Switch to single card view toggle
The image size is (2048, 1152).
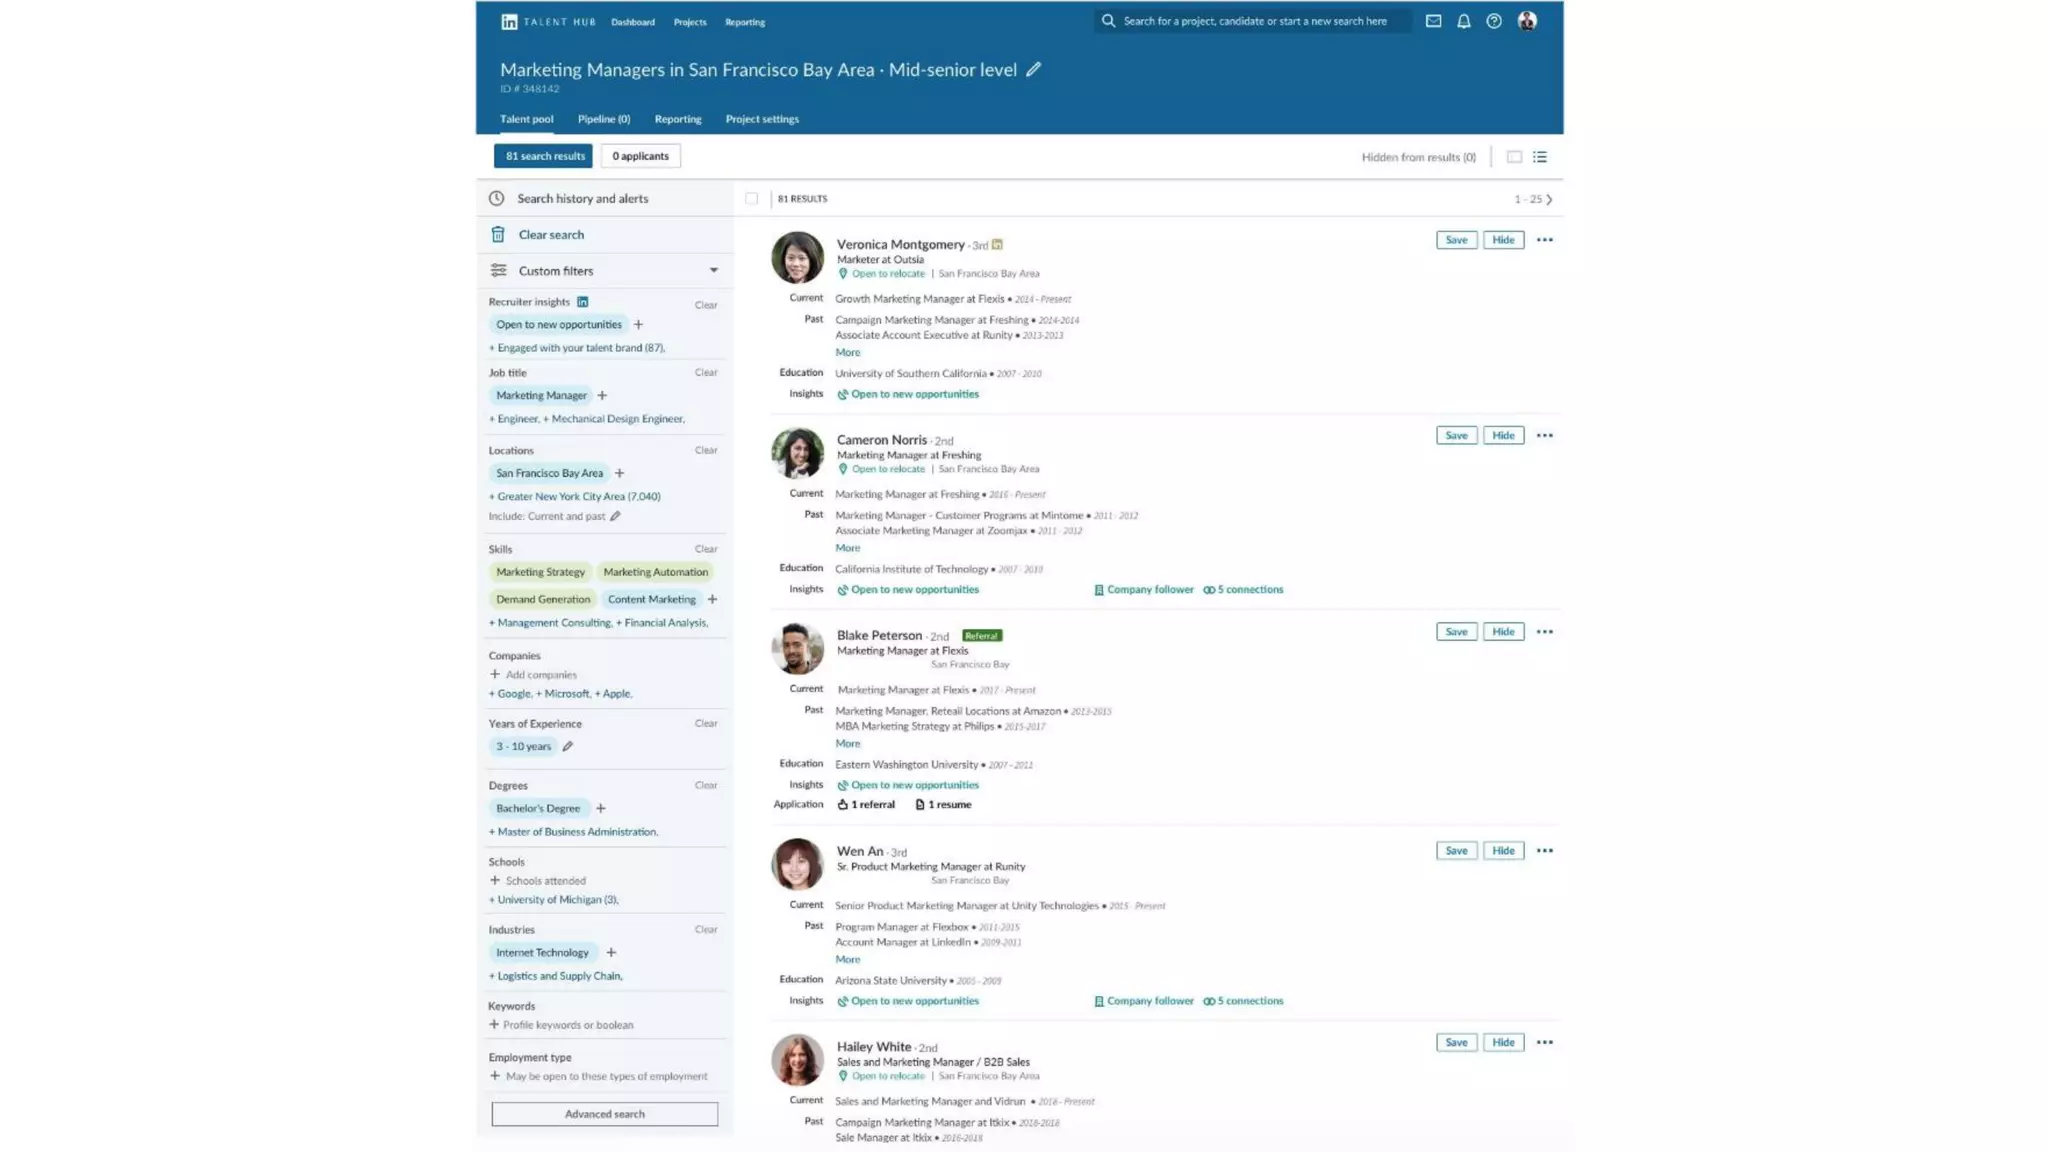(1514, 157)
